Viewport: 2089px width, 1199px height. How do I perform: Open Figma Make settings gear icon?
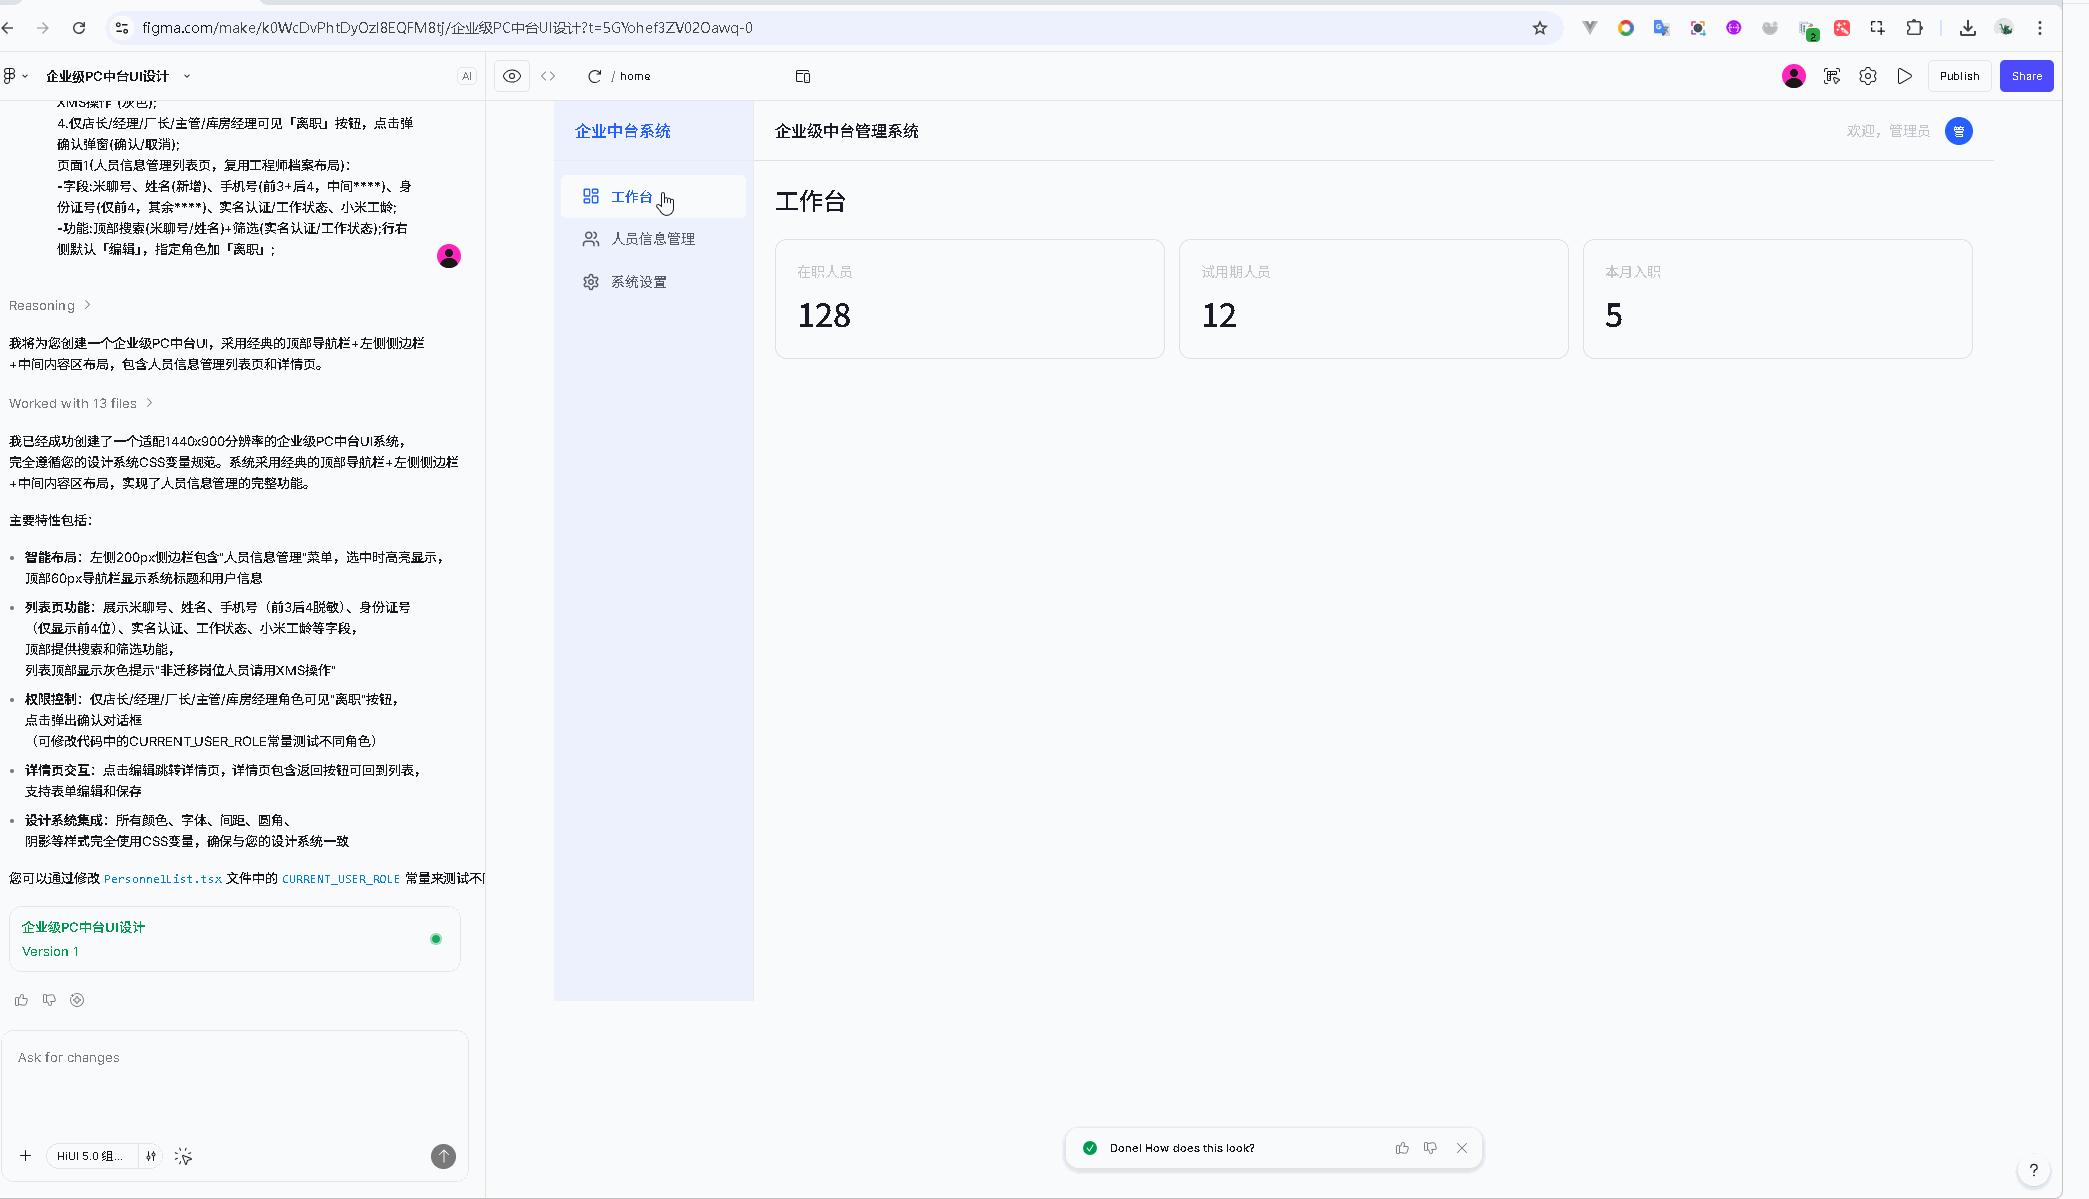[x=1868, y=76]
